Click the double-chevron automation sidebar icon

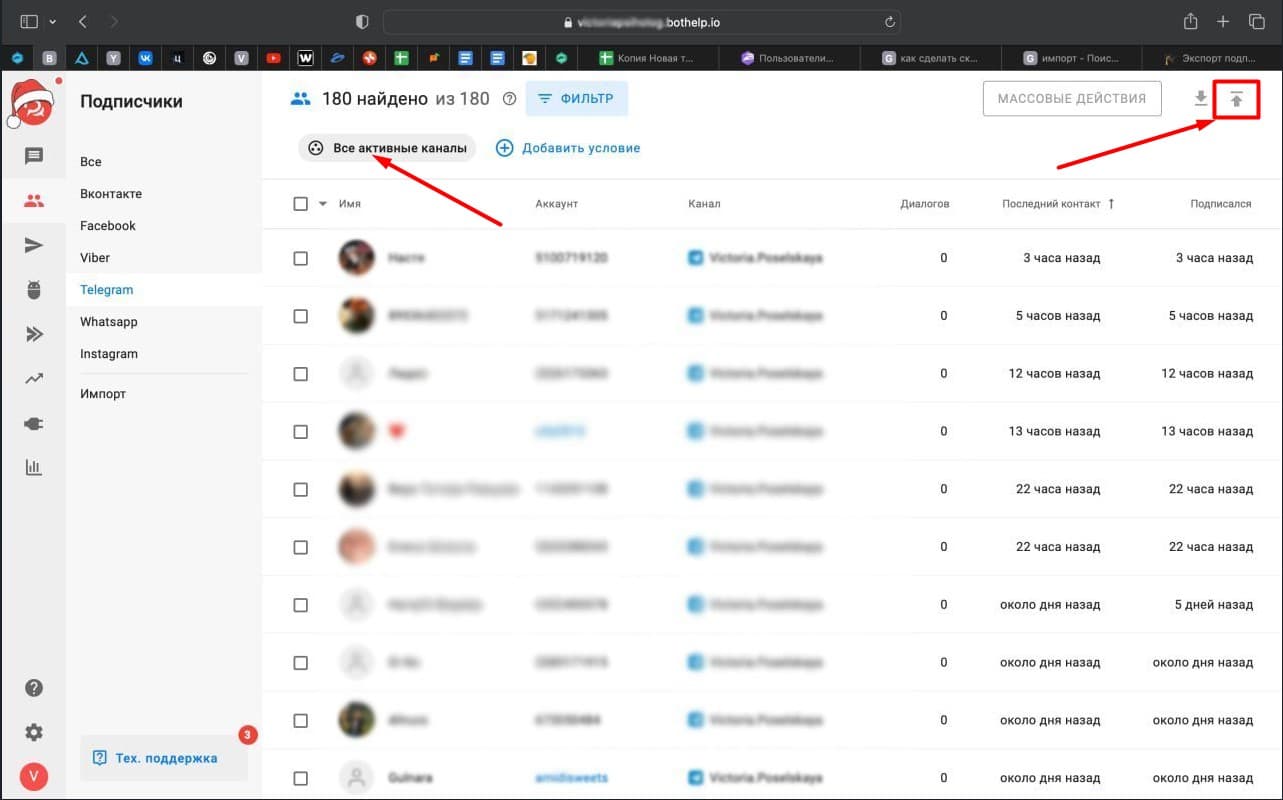point(34,334)
